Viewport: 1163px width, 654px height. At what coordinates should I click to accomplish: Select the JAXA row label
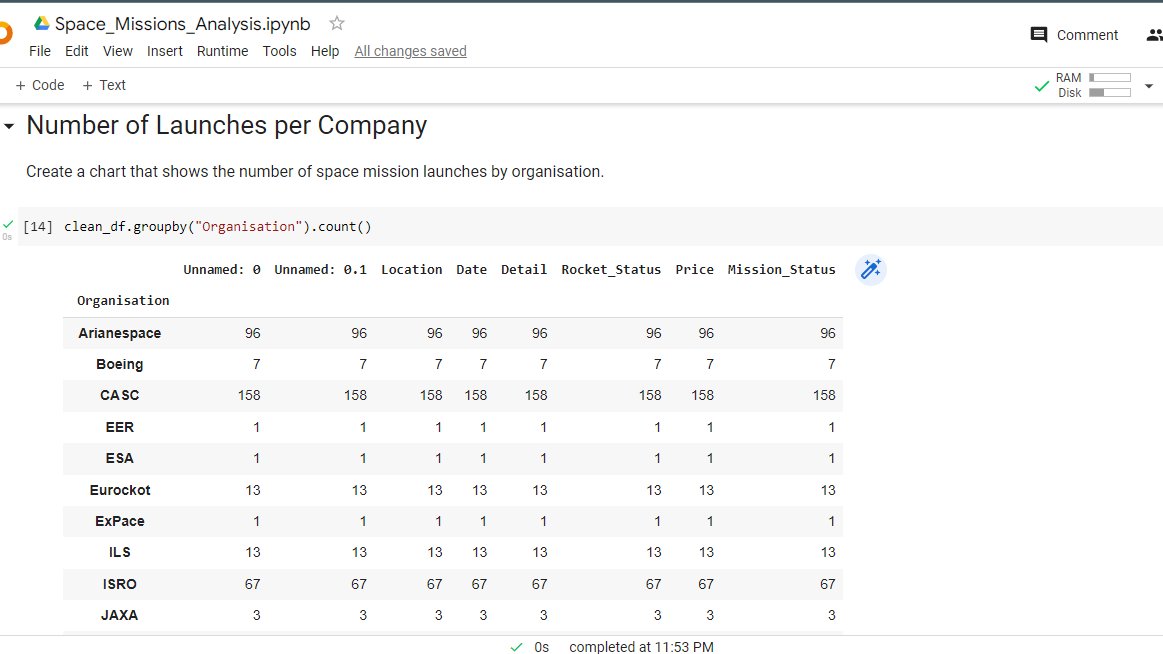tap(119, 615)
